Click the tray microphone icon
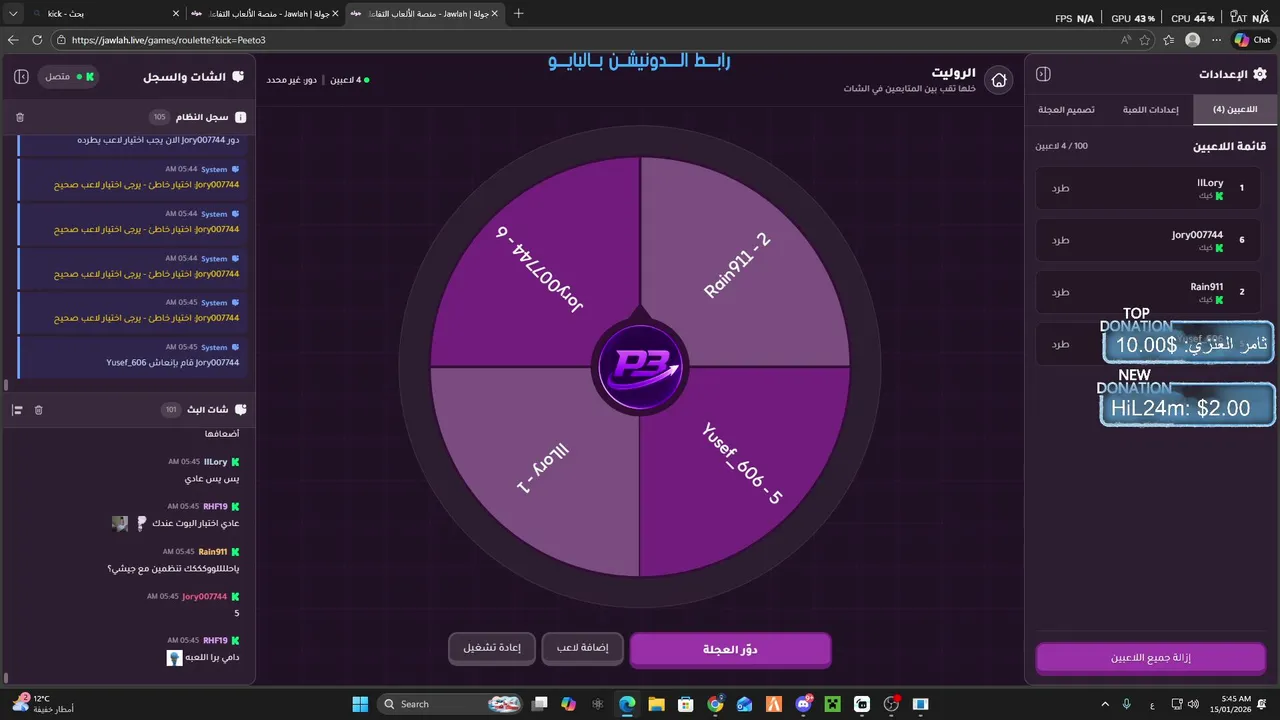Image resolution: width=1280 pixels, height=720 pixels. [1127, 704]
